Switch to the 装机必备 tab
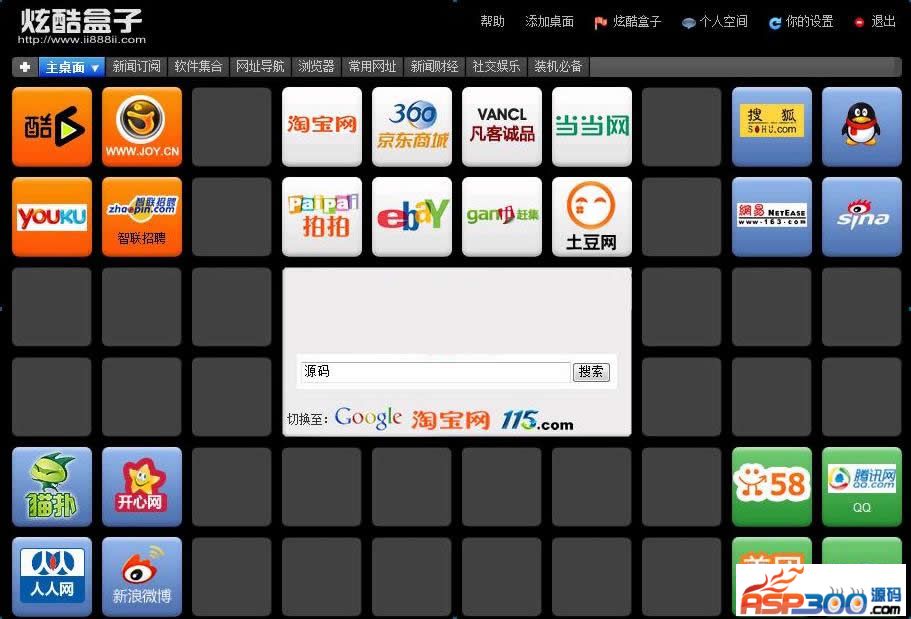 pos(558,67)
